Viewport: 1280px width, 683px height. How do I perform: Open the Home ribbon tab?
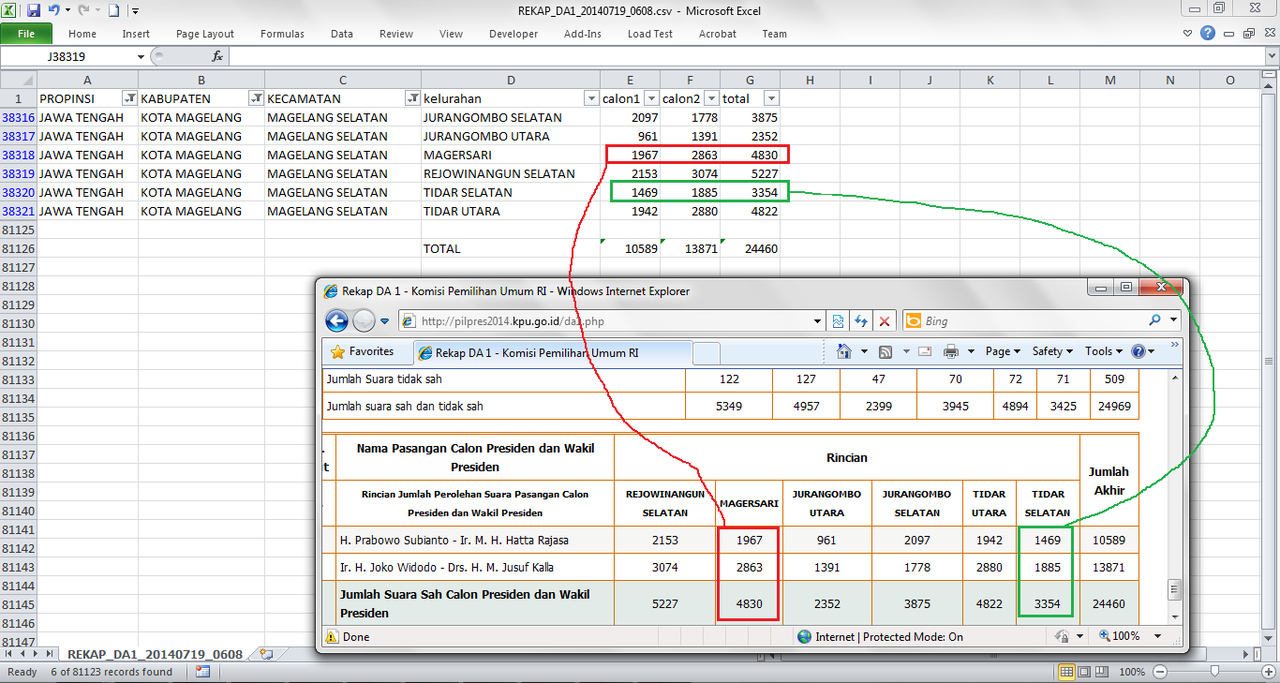point(82,34)
